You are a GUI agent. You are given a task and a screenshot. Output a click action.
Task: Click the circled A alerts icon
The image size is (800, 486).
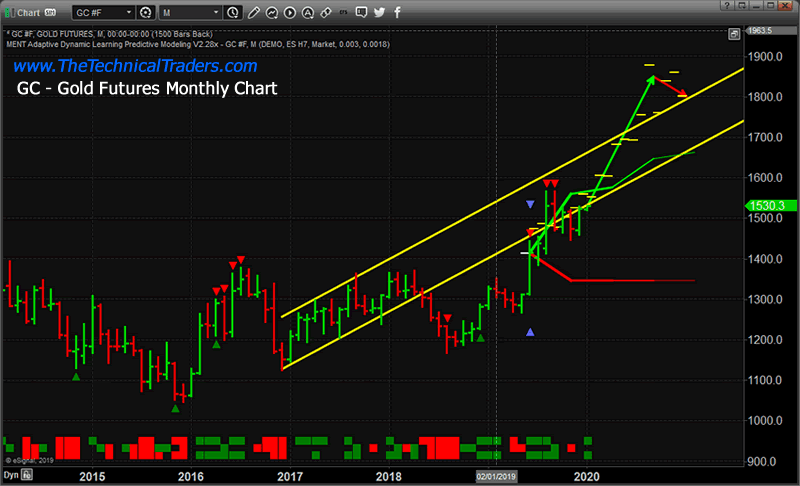tap(308, 12)
